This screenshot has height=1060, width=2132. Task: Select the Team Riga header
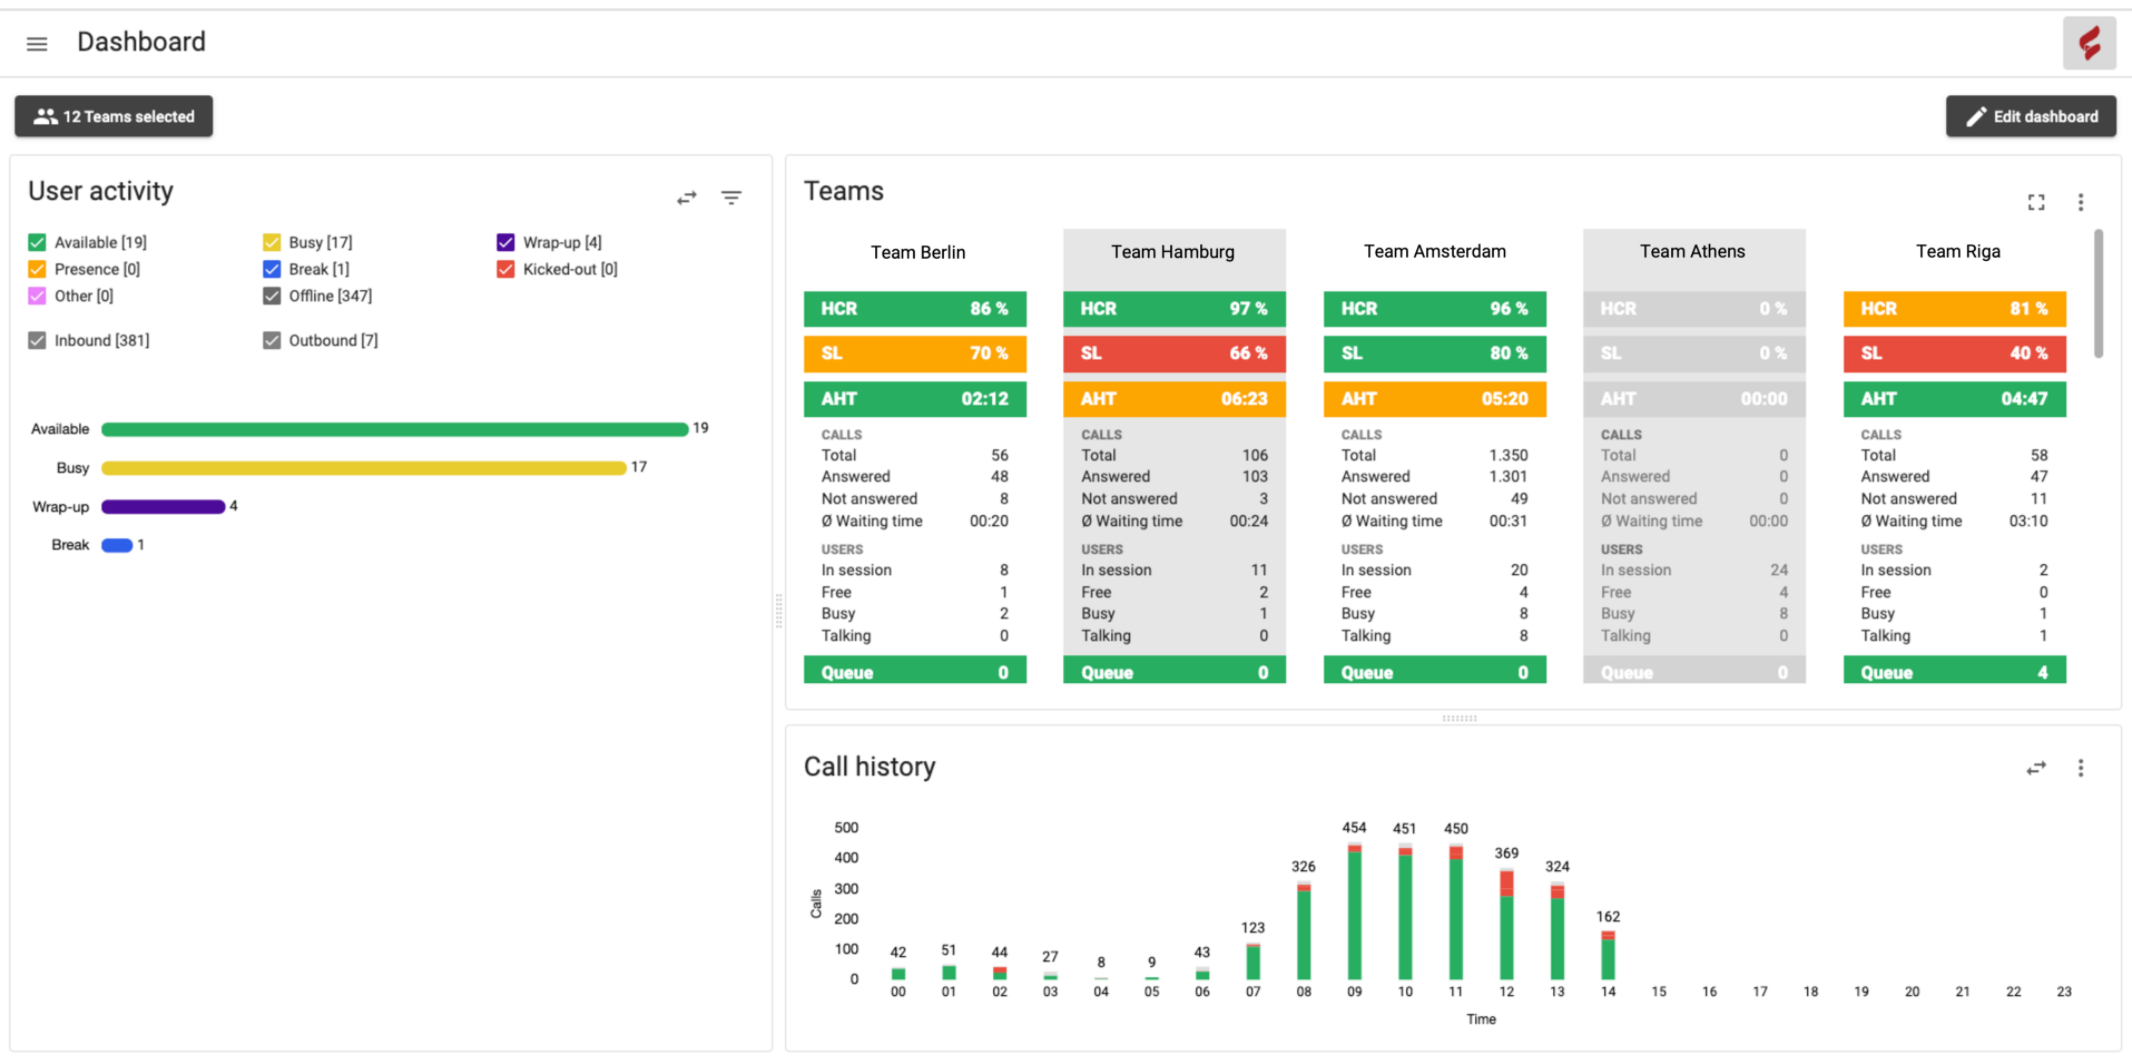coord(1957,252)
